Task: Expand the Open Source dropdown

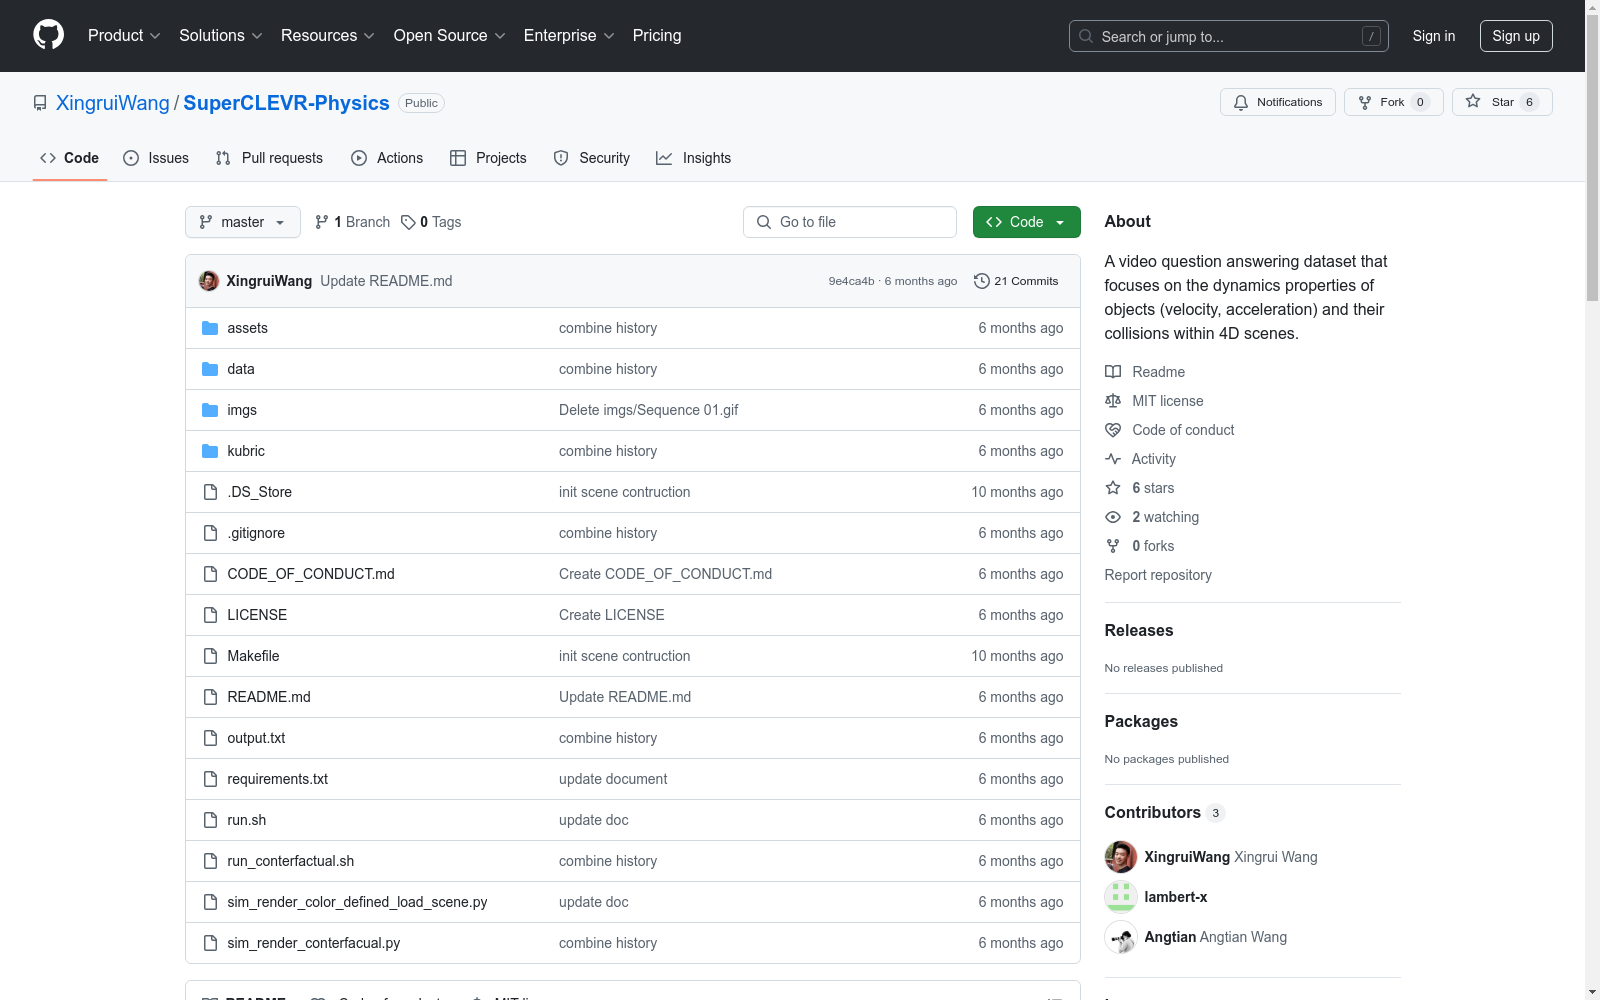Action: pyautogui.click(x=450, y=35)
